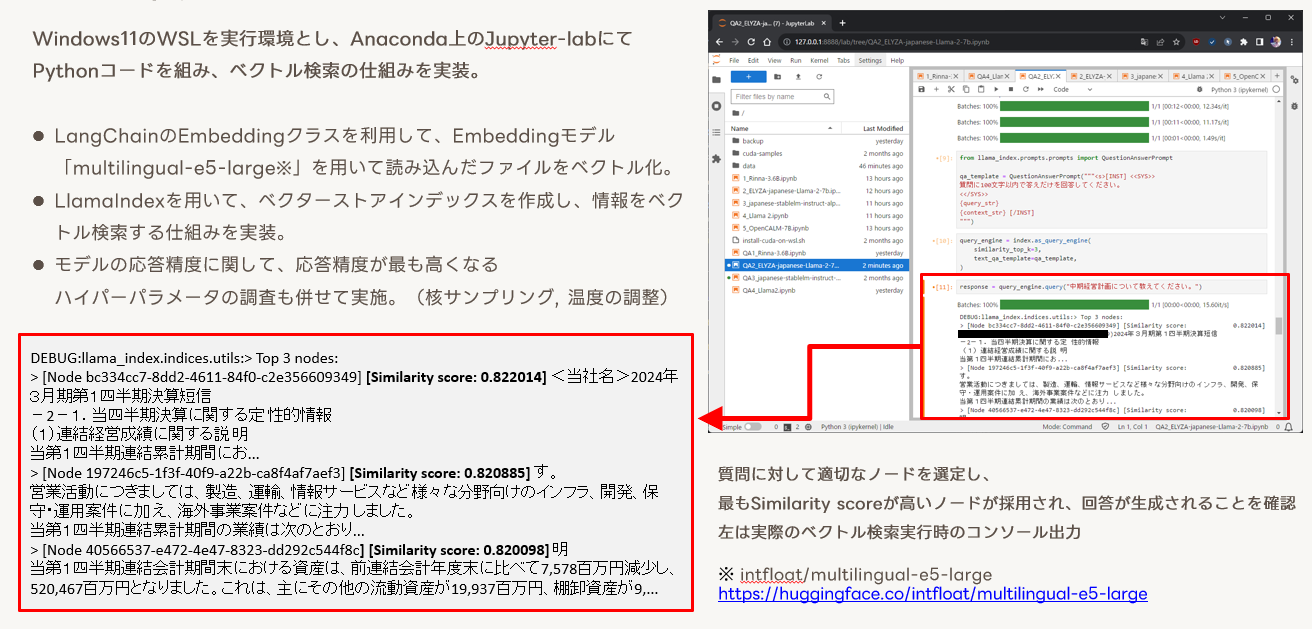The height and width of the screenshot is (629, 1312).
Task: Open the Running Terminals and Kernels panel
Action: (715, 106)
